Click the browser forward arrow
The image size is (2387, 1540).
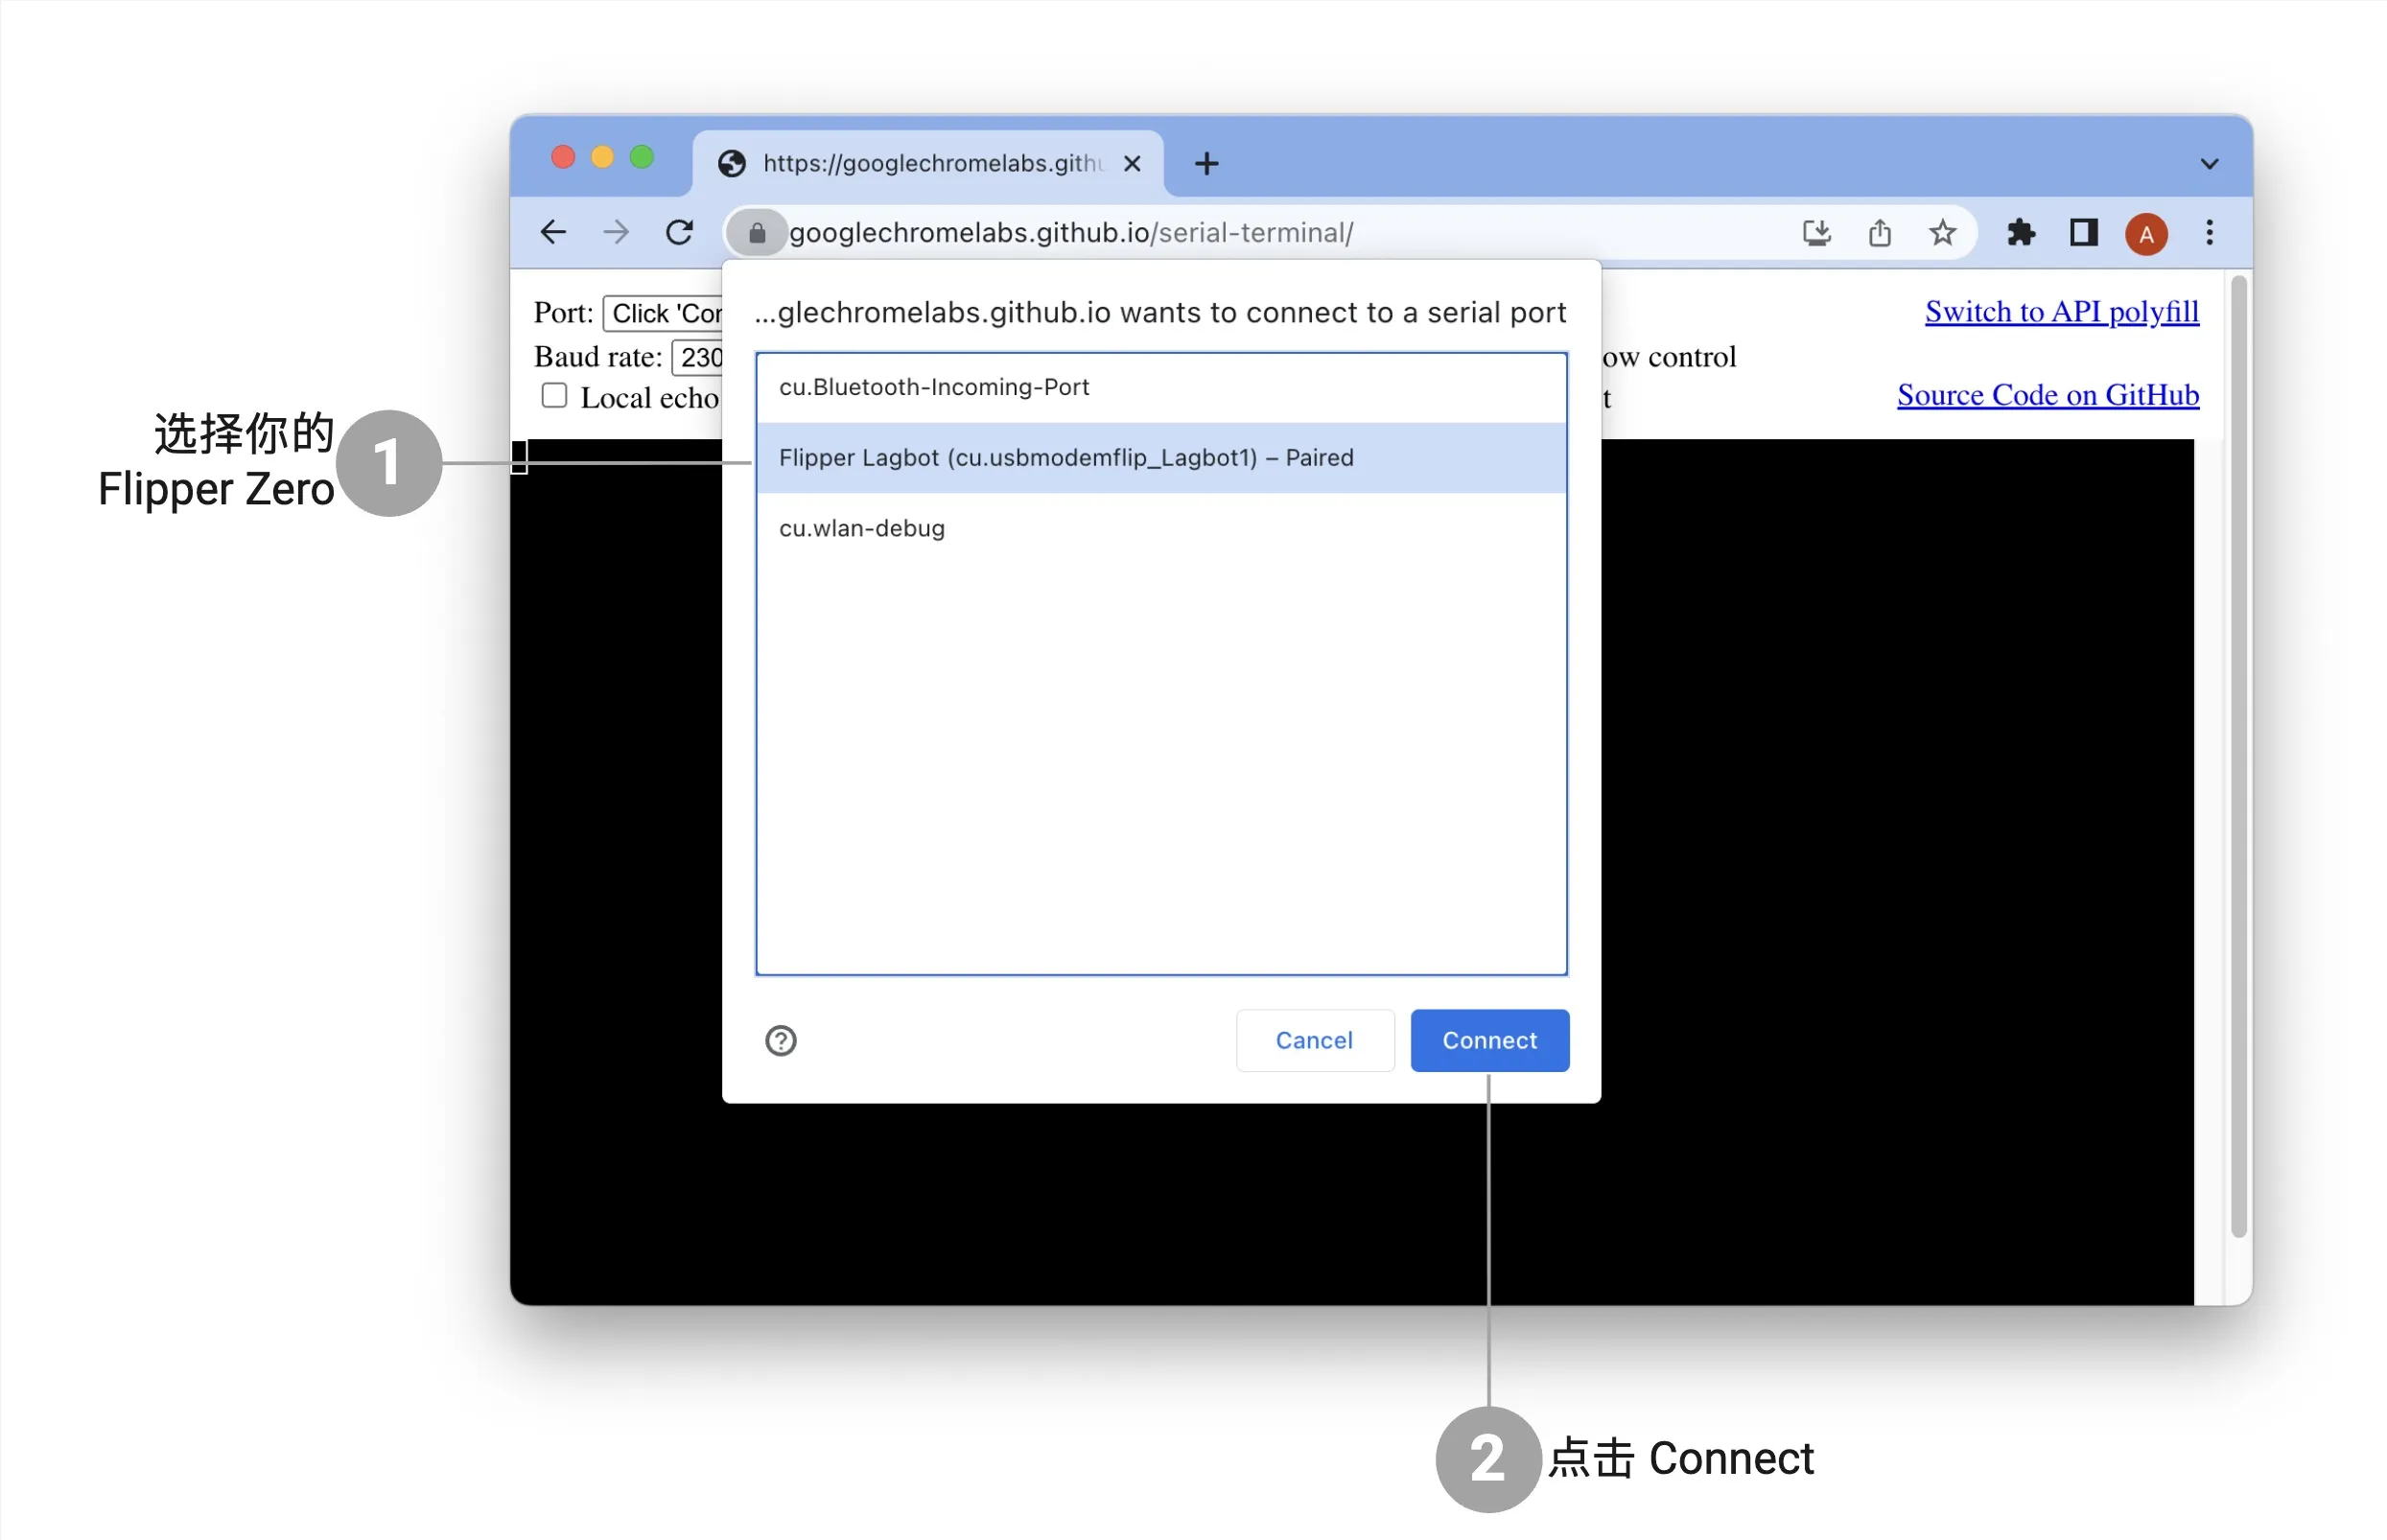tap(616, 233)
